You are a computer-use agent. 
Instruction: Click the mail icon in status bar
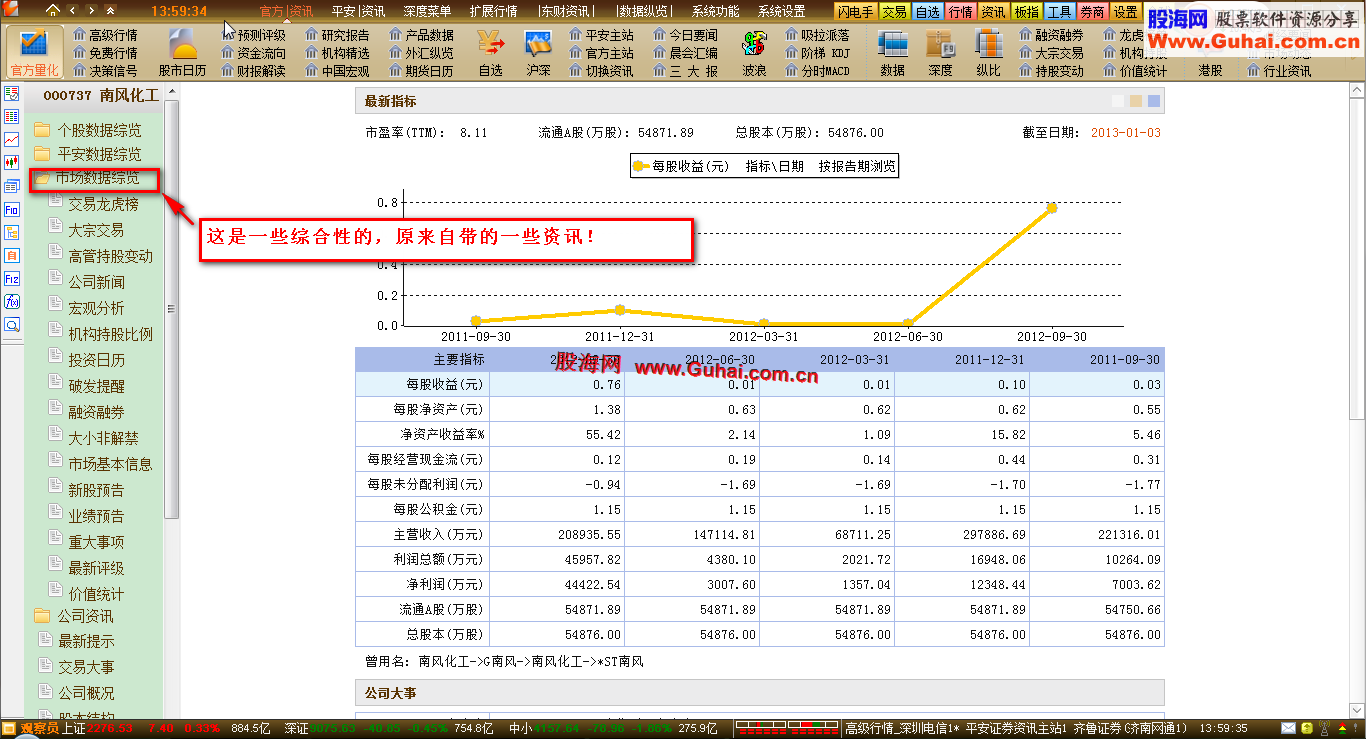point(1286,728)
